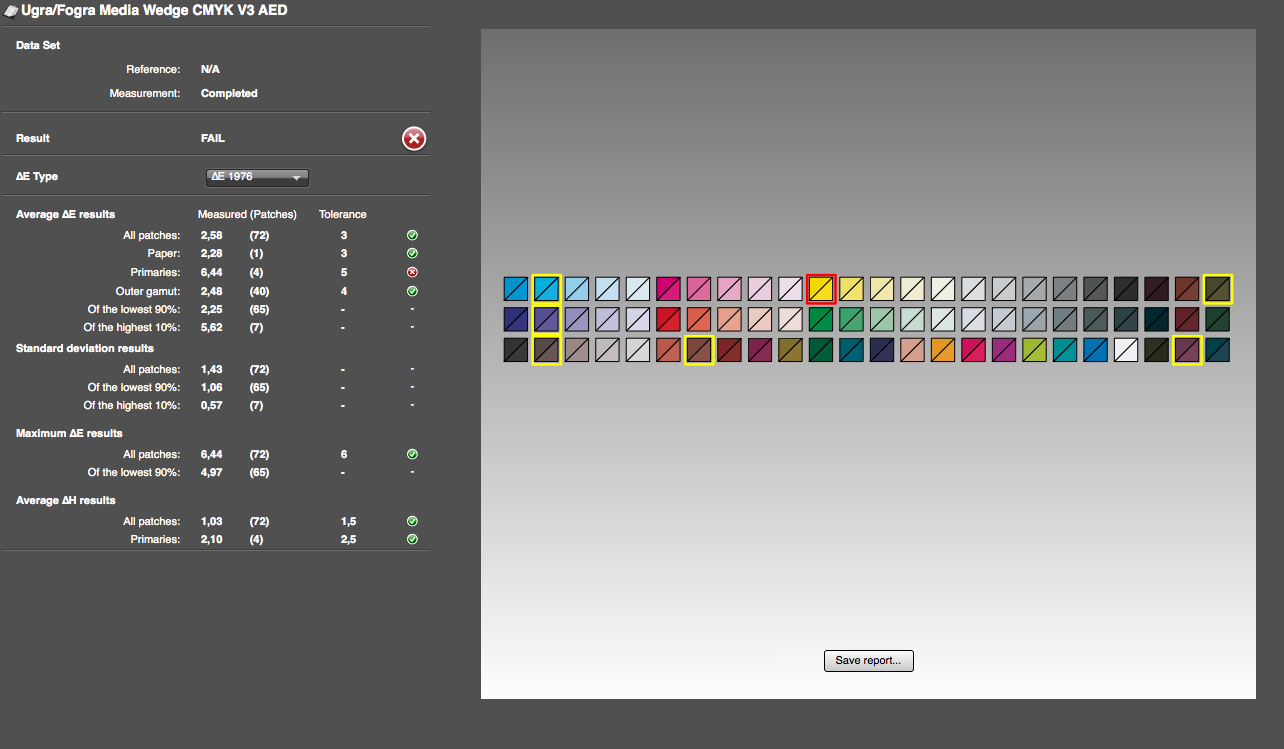Select the brown patch near top row end

coord(1187,289)
